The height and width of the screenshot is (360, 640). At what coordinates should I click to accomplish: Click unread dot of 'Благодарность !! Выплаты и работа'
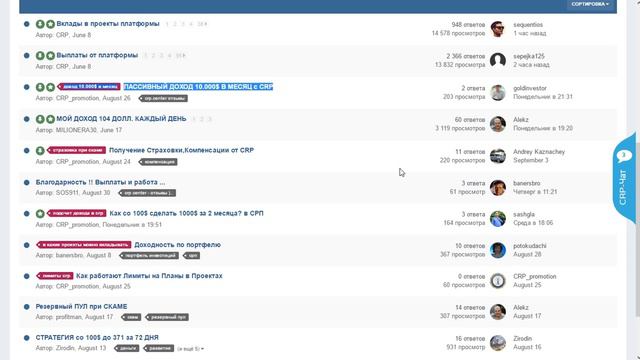27,182
